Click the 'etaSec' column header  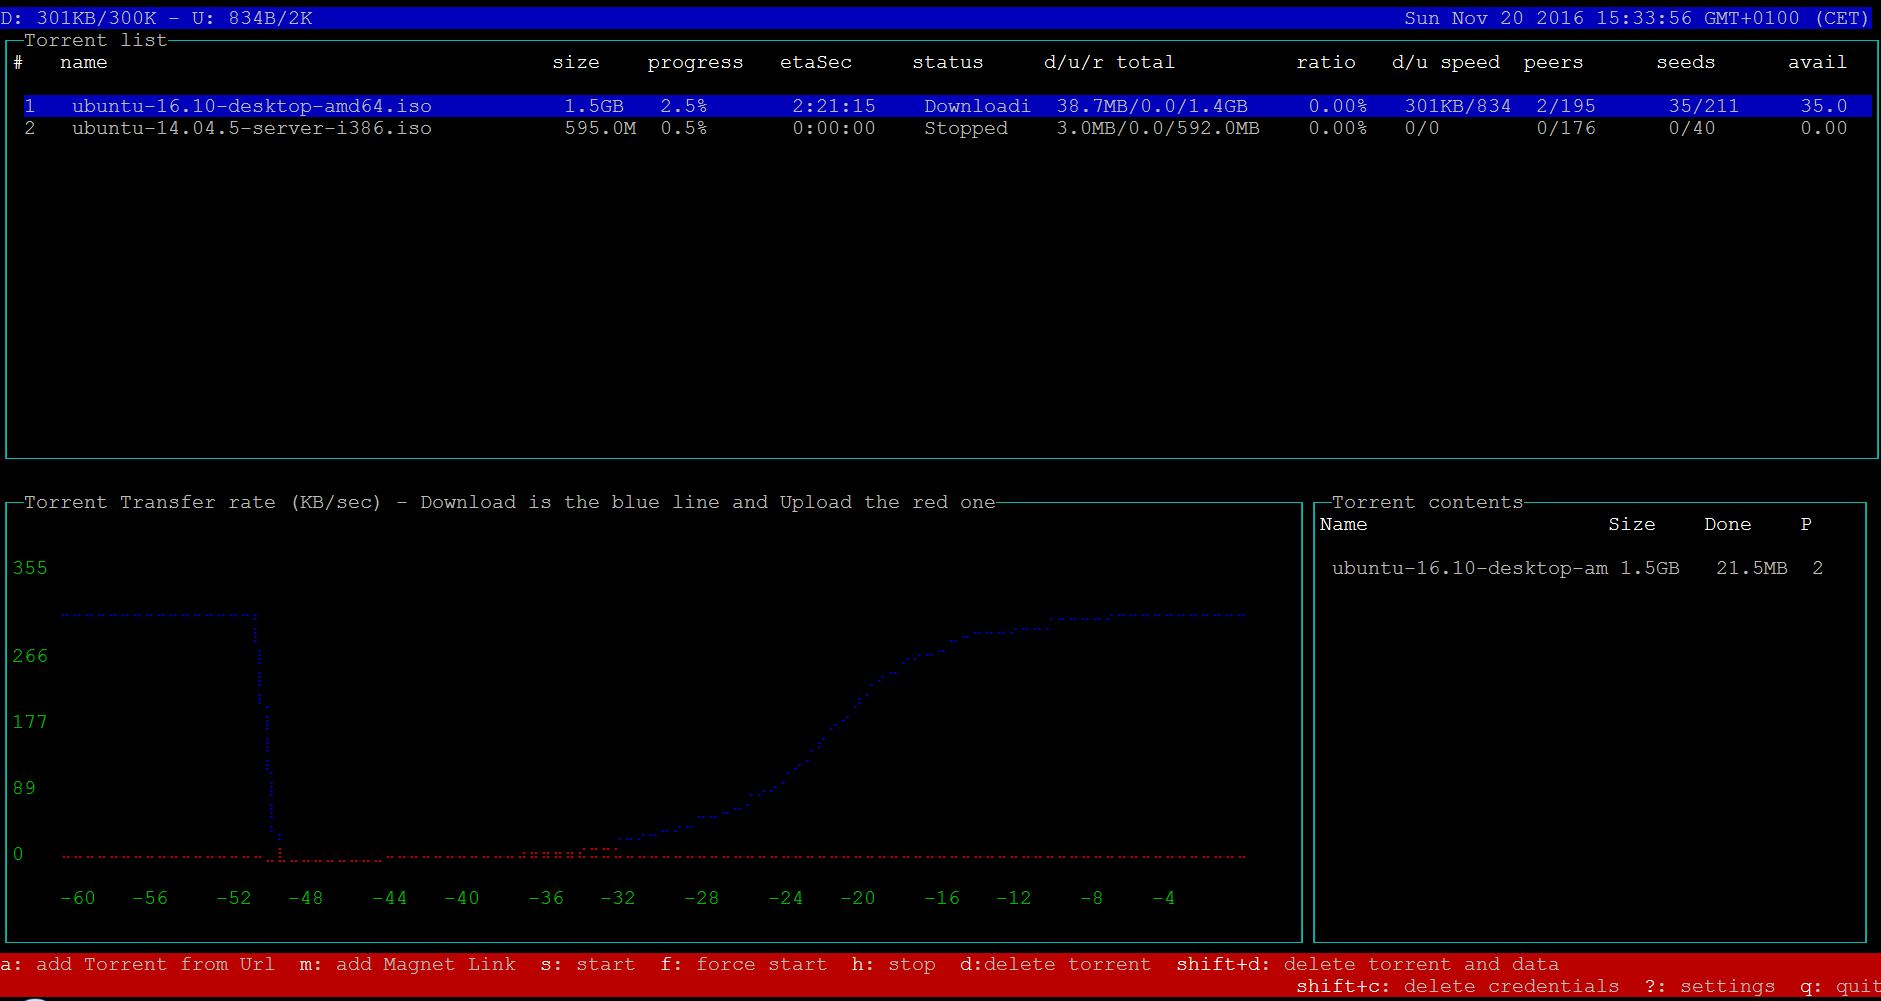(816, 62)
